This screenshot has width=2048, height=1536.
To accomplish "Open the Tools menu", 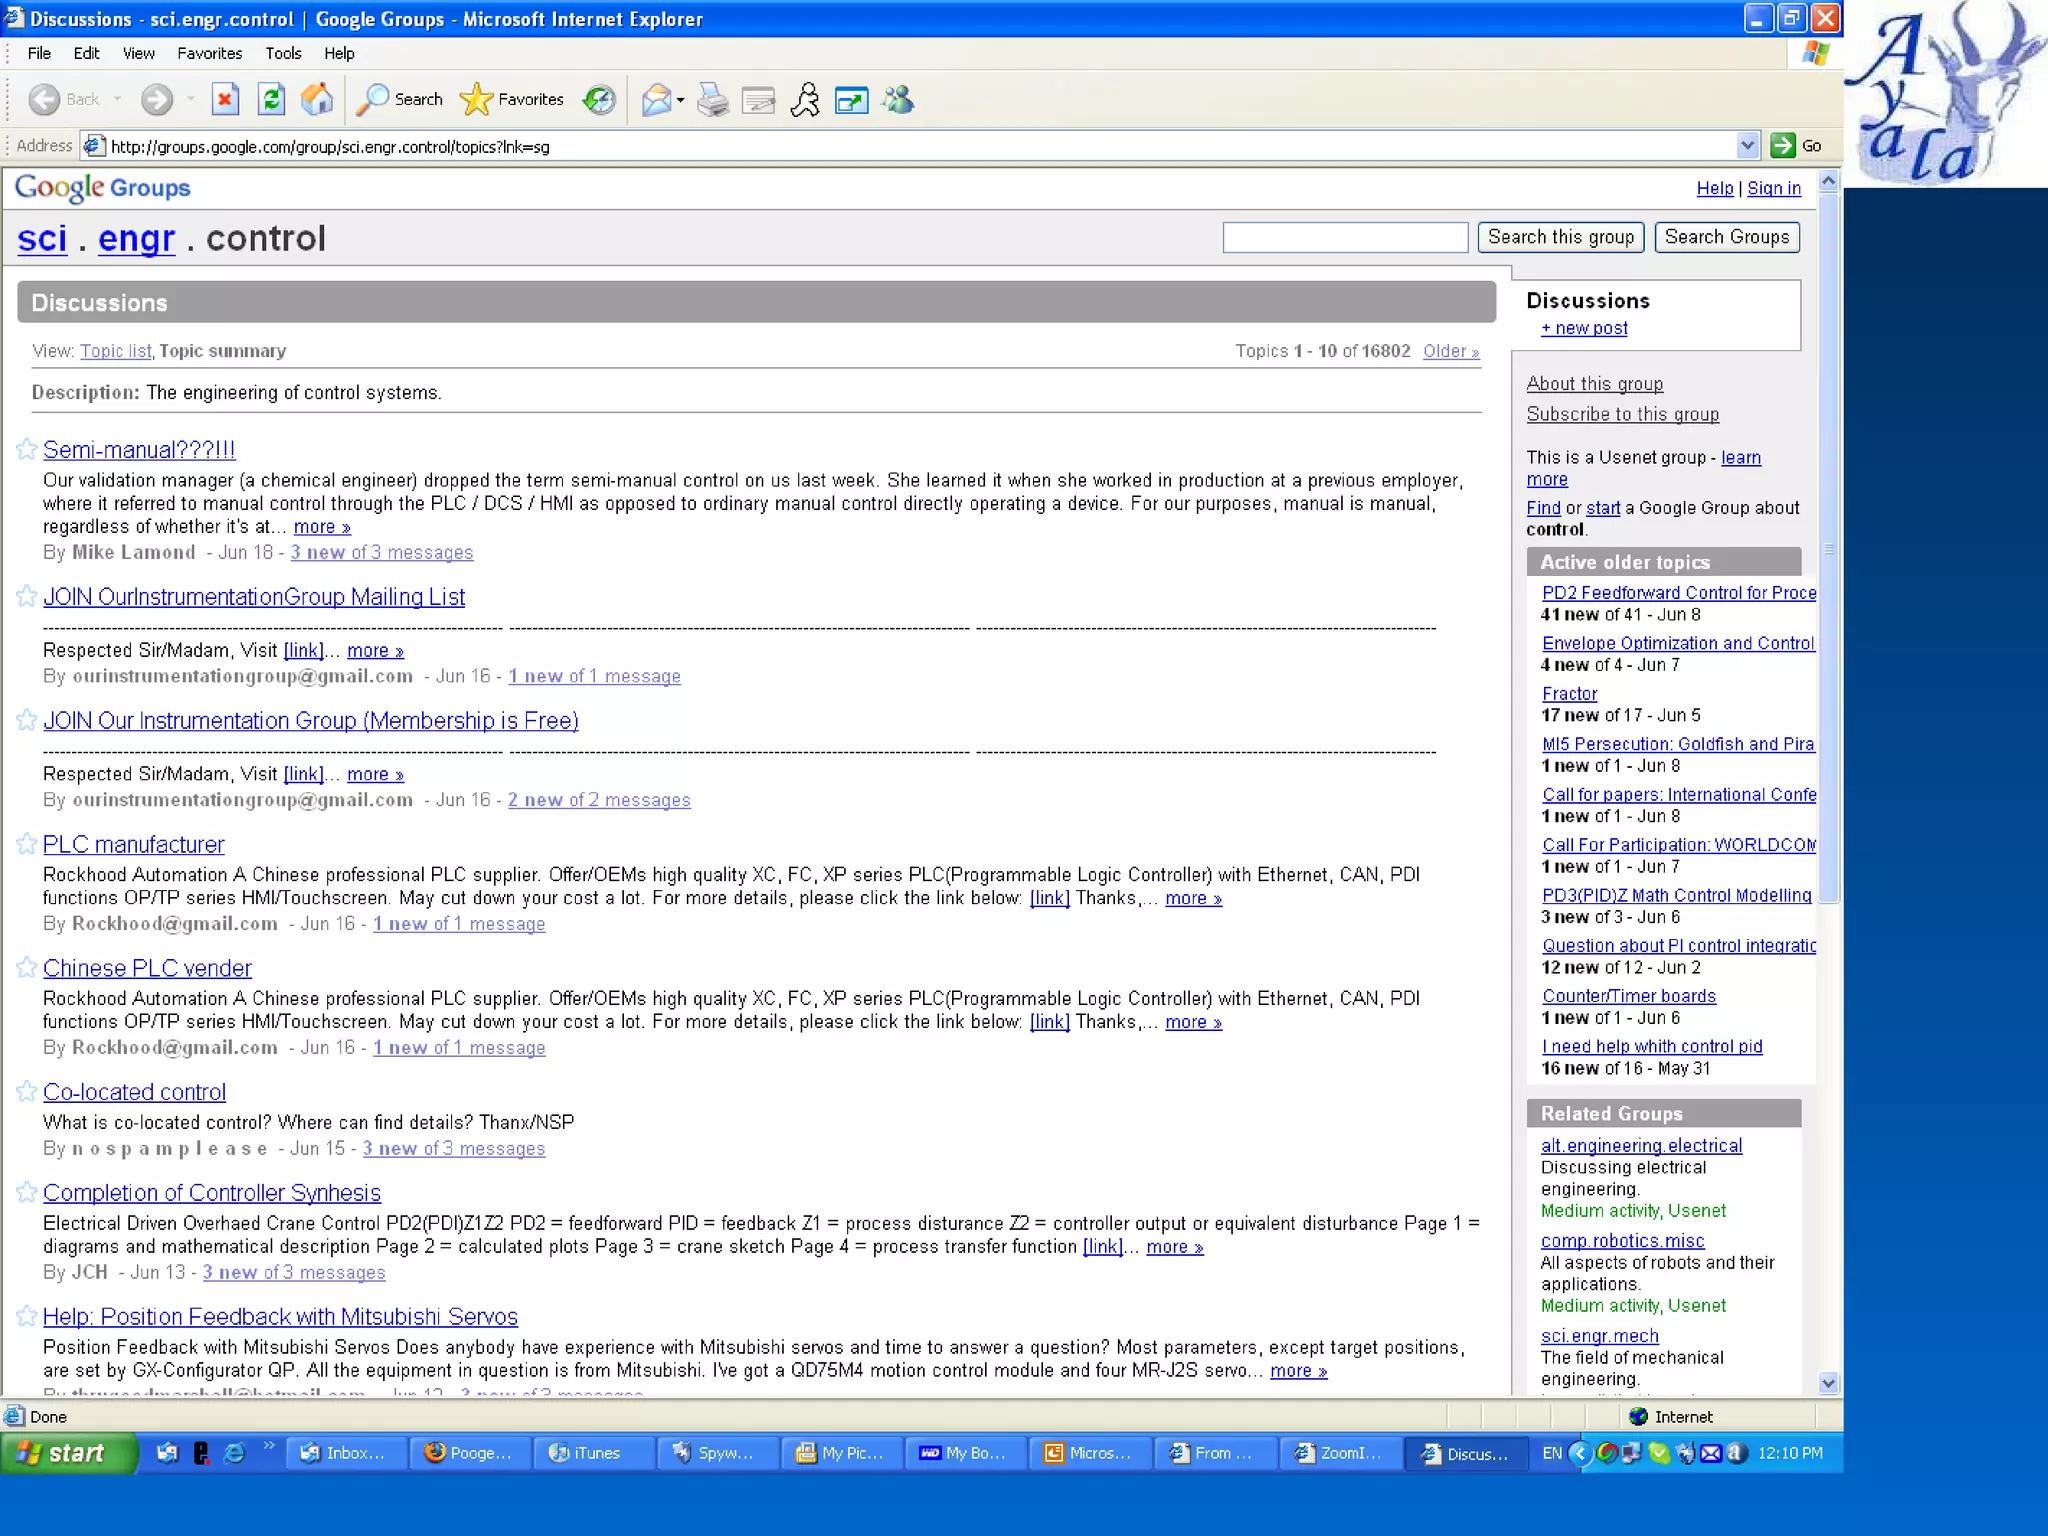I will coord(283,53).
